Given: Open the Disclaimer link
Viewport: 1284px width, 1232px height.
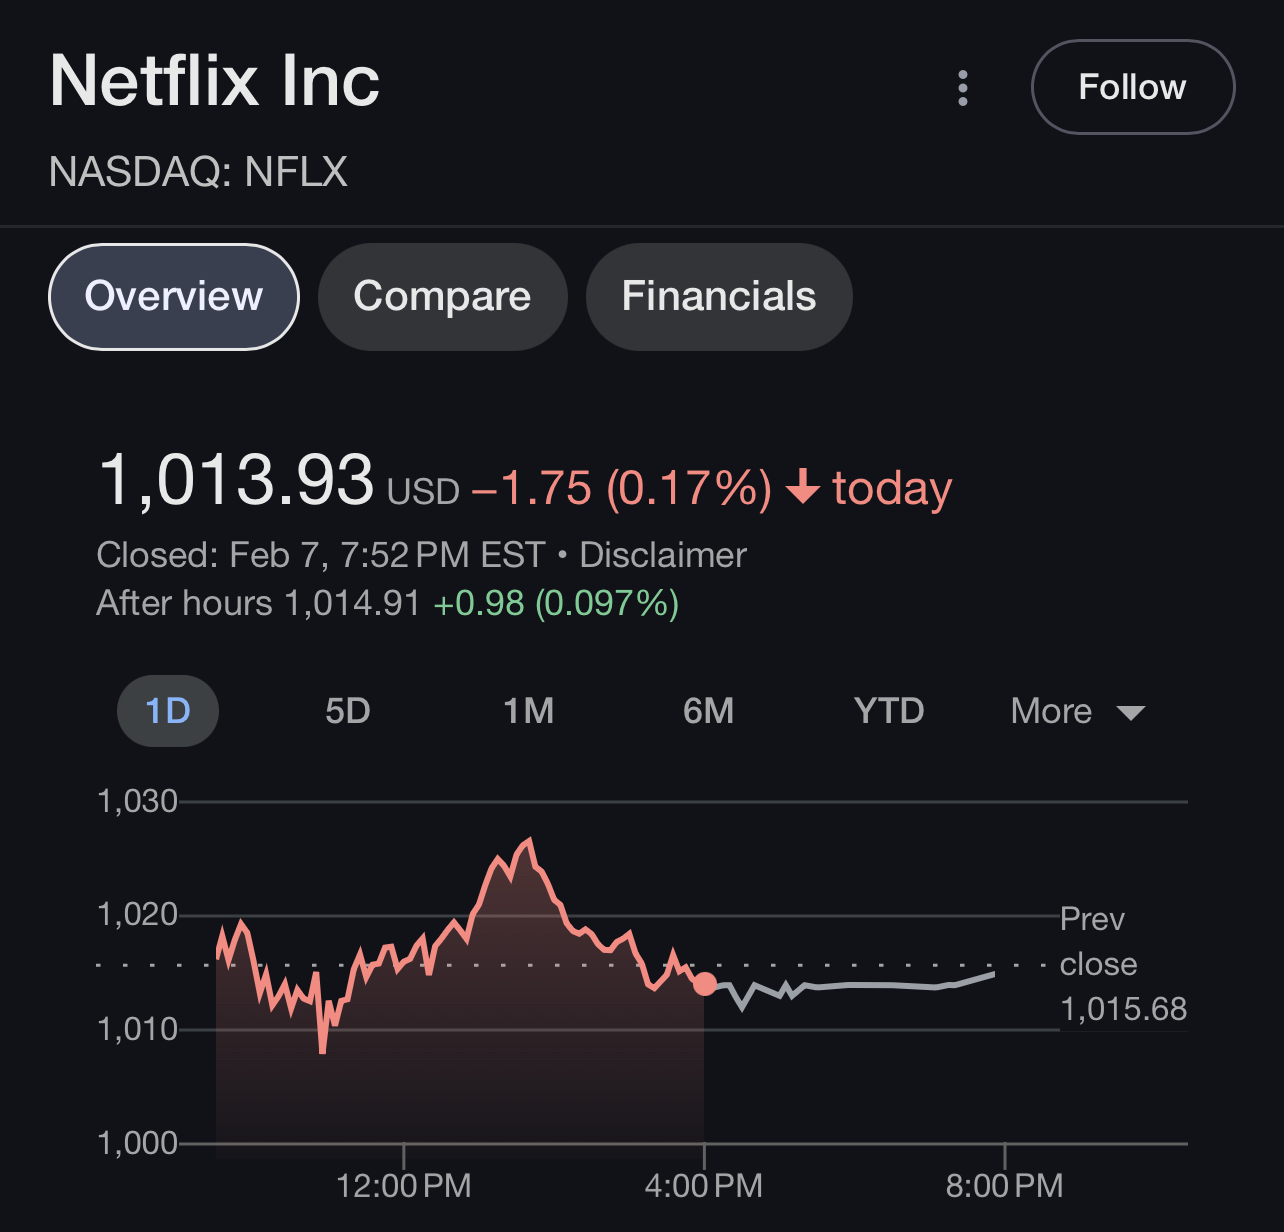Looking at the screenshot, I should coord(663,555).
